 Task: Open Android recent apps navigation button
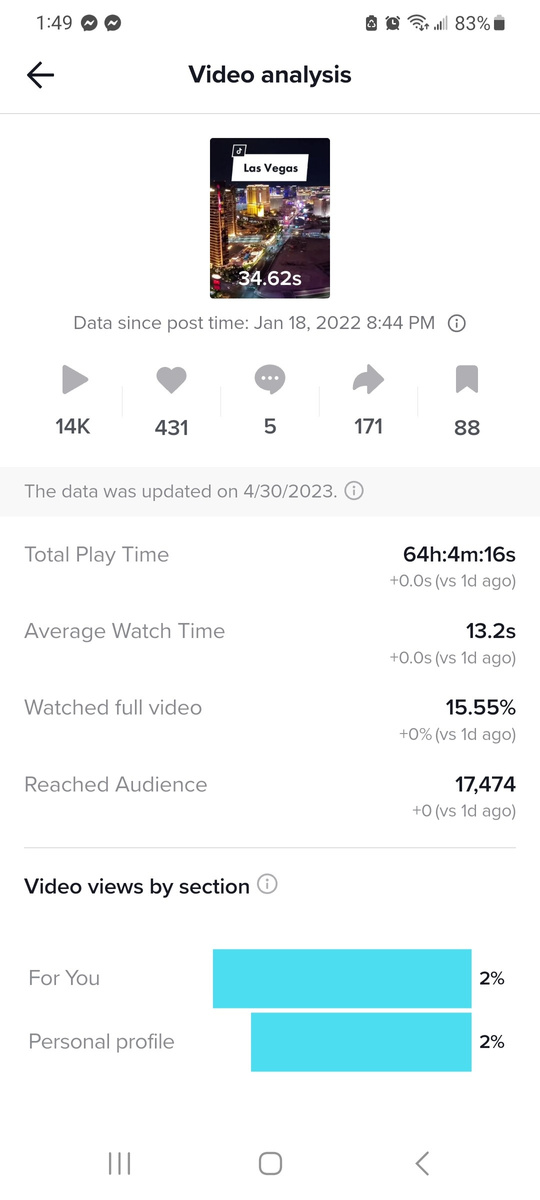point(119,1163)
